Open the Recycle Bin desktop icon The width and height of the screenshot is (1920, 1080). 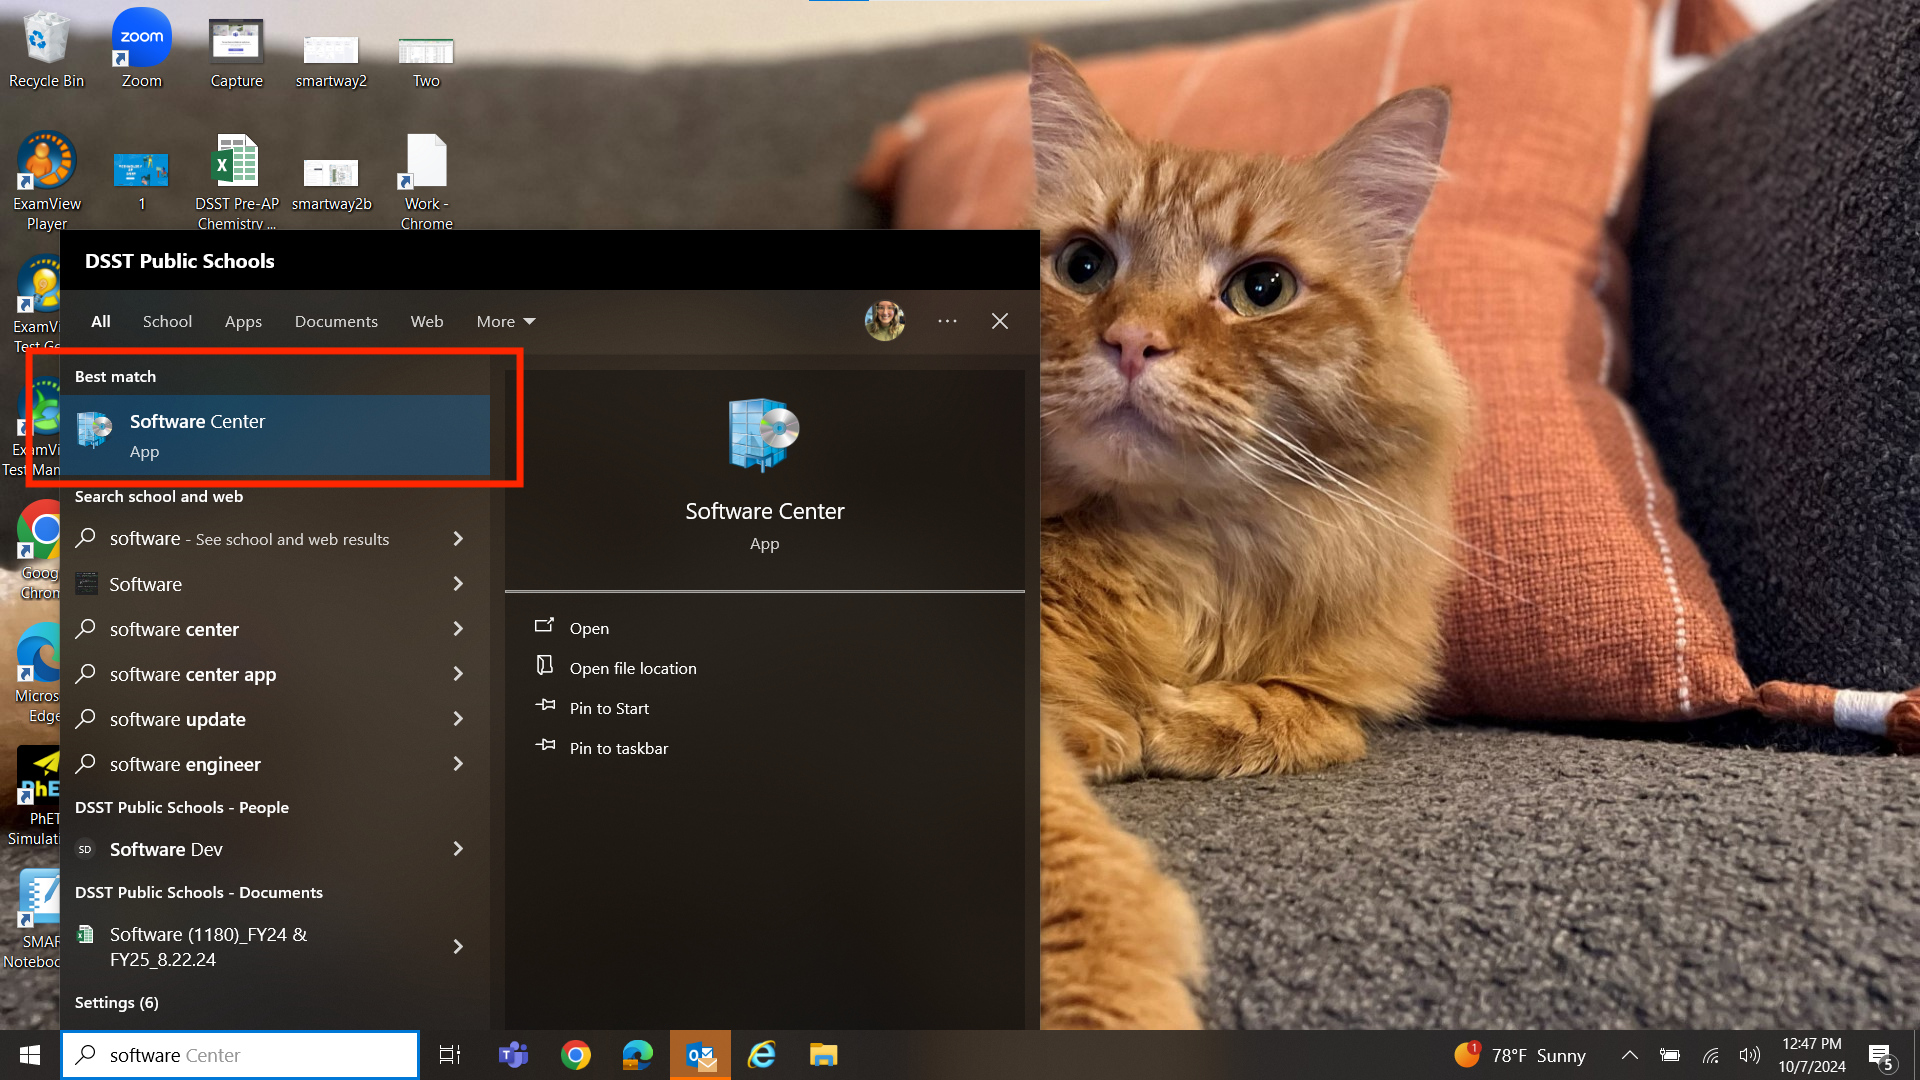tap(46, 50)
